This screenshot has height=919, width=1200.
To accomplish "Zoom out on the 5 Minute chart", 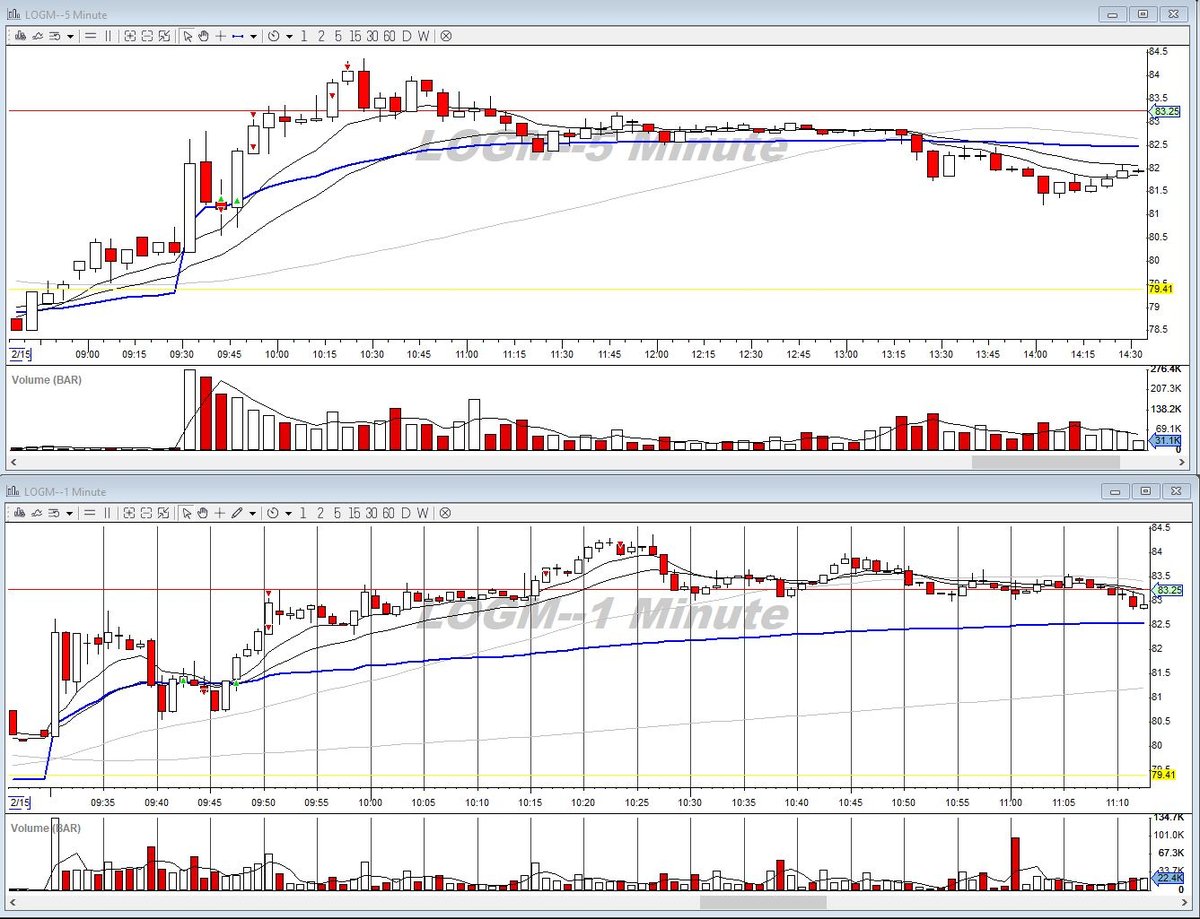I will tap(147, 35).
